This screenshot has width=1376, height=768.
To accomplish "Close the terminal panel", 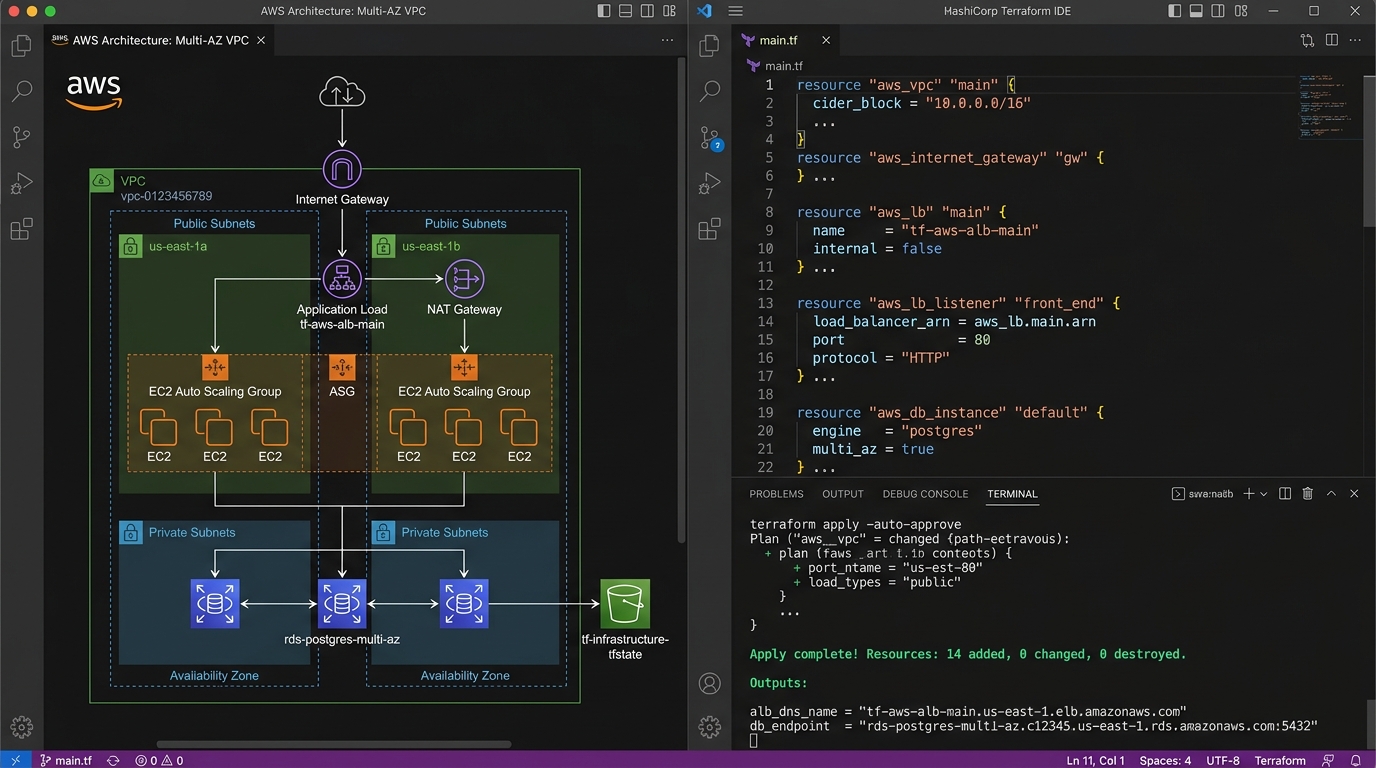I will (x=1354, y=494).
